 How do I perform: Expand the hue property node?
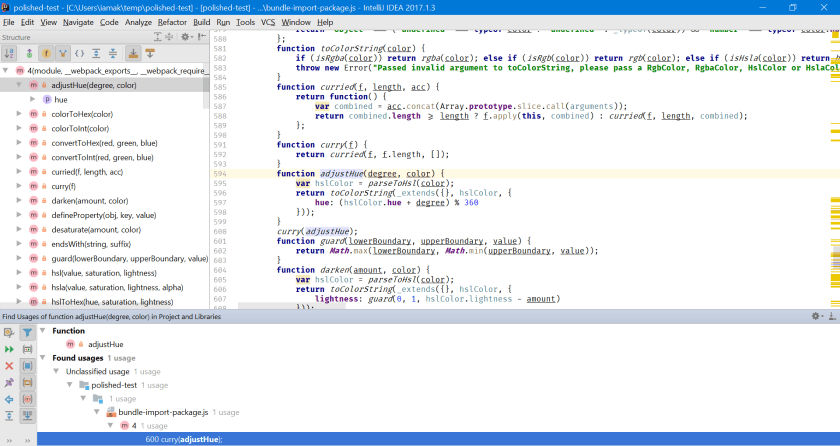click(x=33, y=99)
